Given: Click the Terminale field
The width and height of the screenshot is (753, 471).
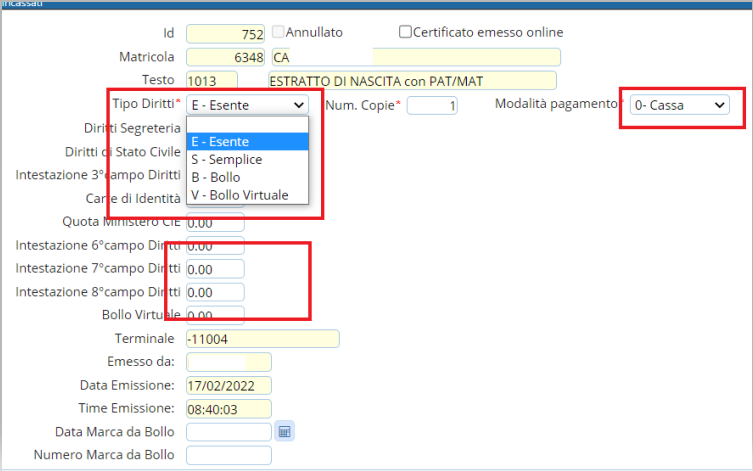Looking at the screenshot, I should [262, 339].
